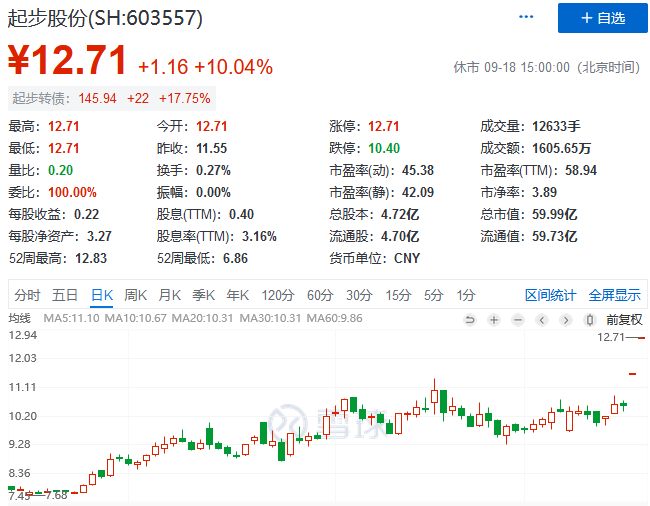Viewport: 650px width, 506px height.
Task: Switch to the 5分 chart tab
Action: coord(434,295)
